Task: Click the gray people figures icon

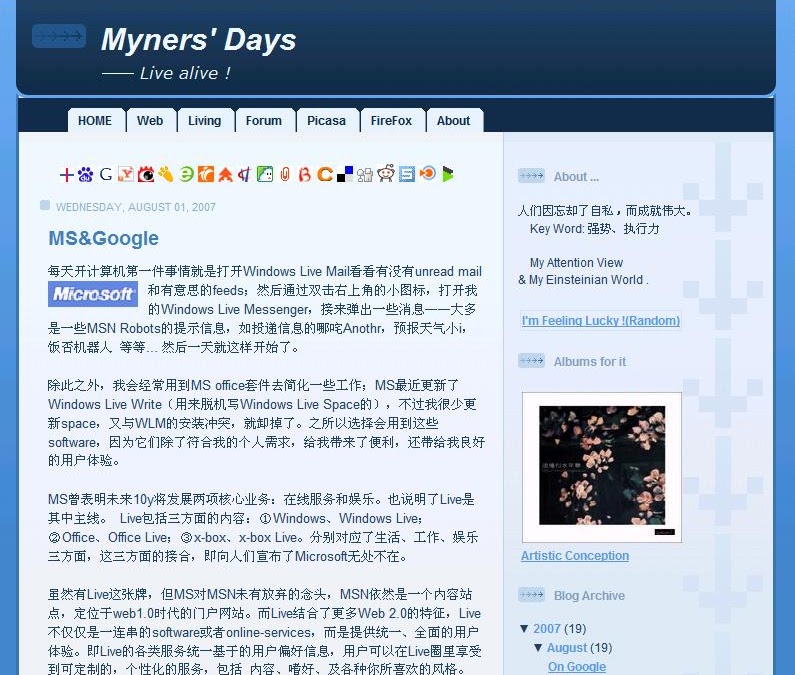Action: click(x=365, y=175)
